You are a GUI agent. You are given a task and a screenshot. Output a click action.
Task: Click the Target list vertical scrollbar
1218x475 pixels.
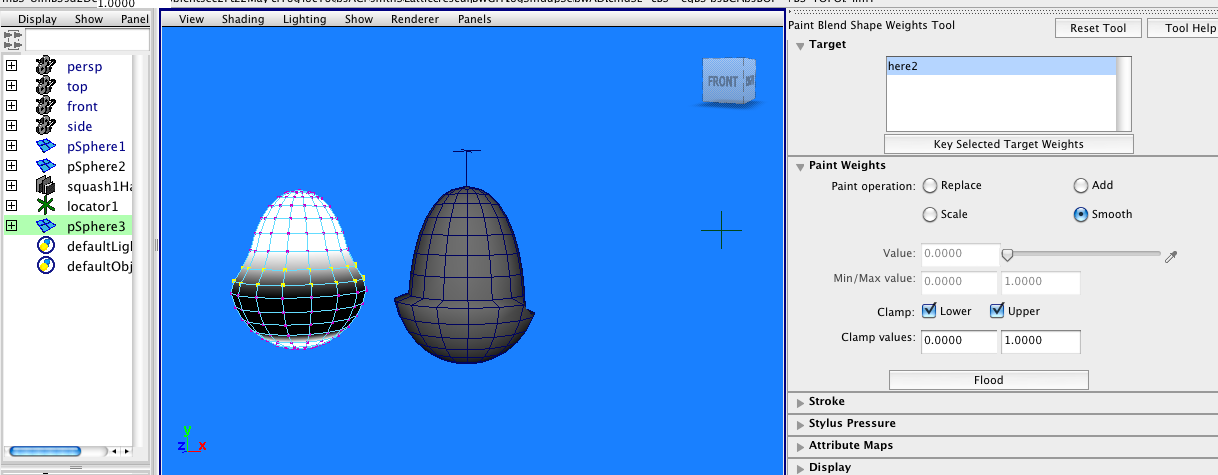point(1124,94)
